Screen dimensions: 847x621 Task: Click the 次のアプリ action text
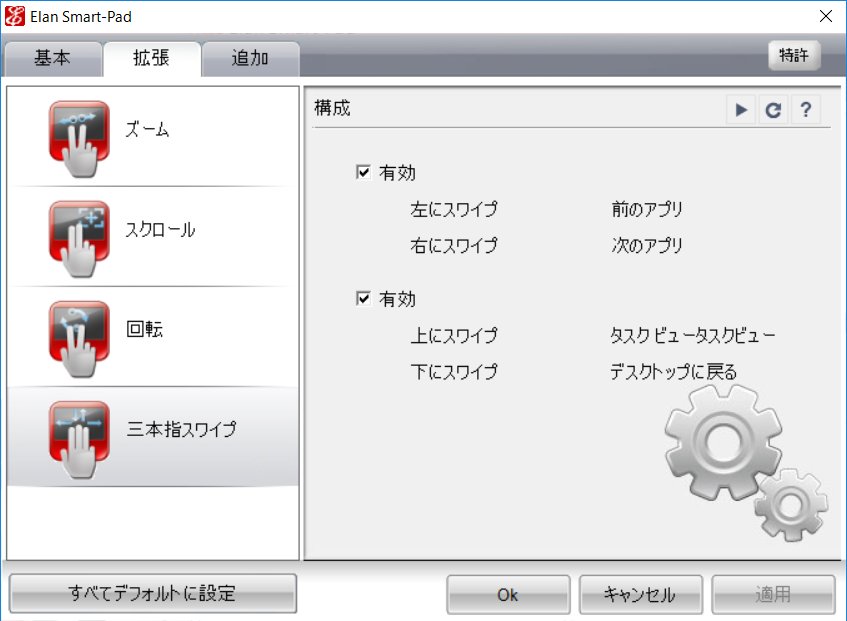click(x=647, y=245)
